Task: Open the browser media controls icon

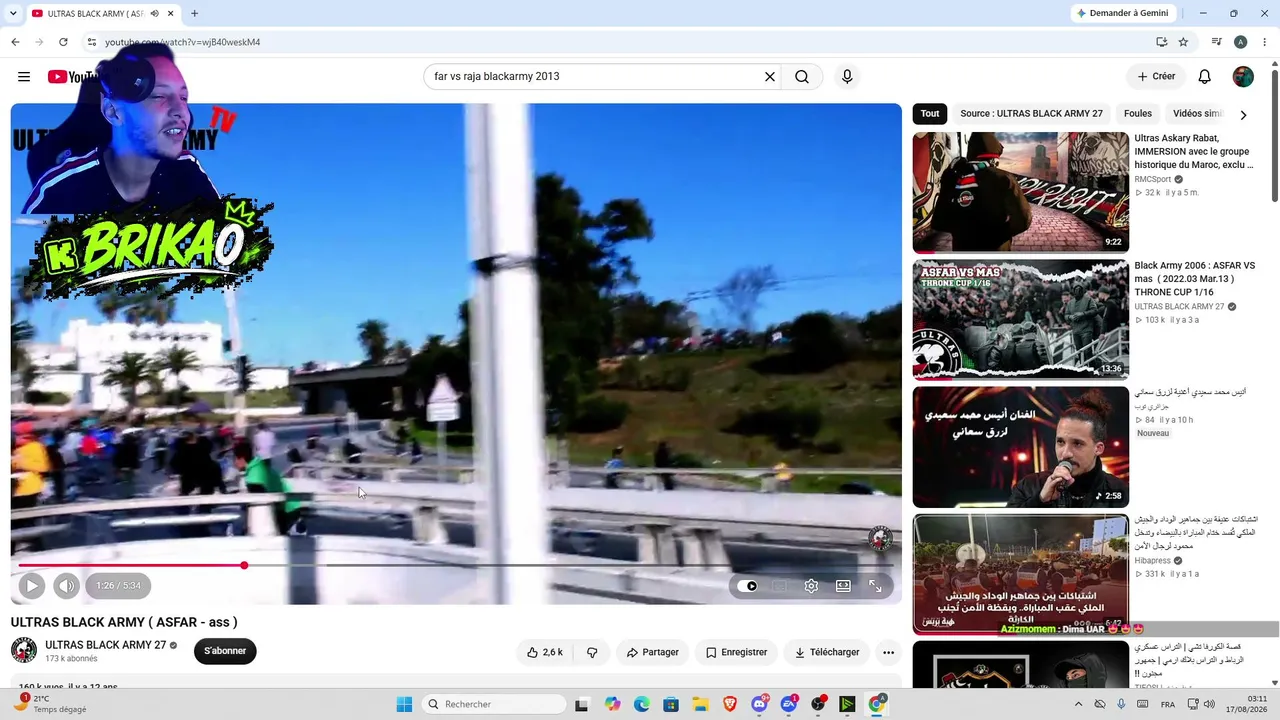Action: [1216, 42]
